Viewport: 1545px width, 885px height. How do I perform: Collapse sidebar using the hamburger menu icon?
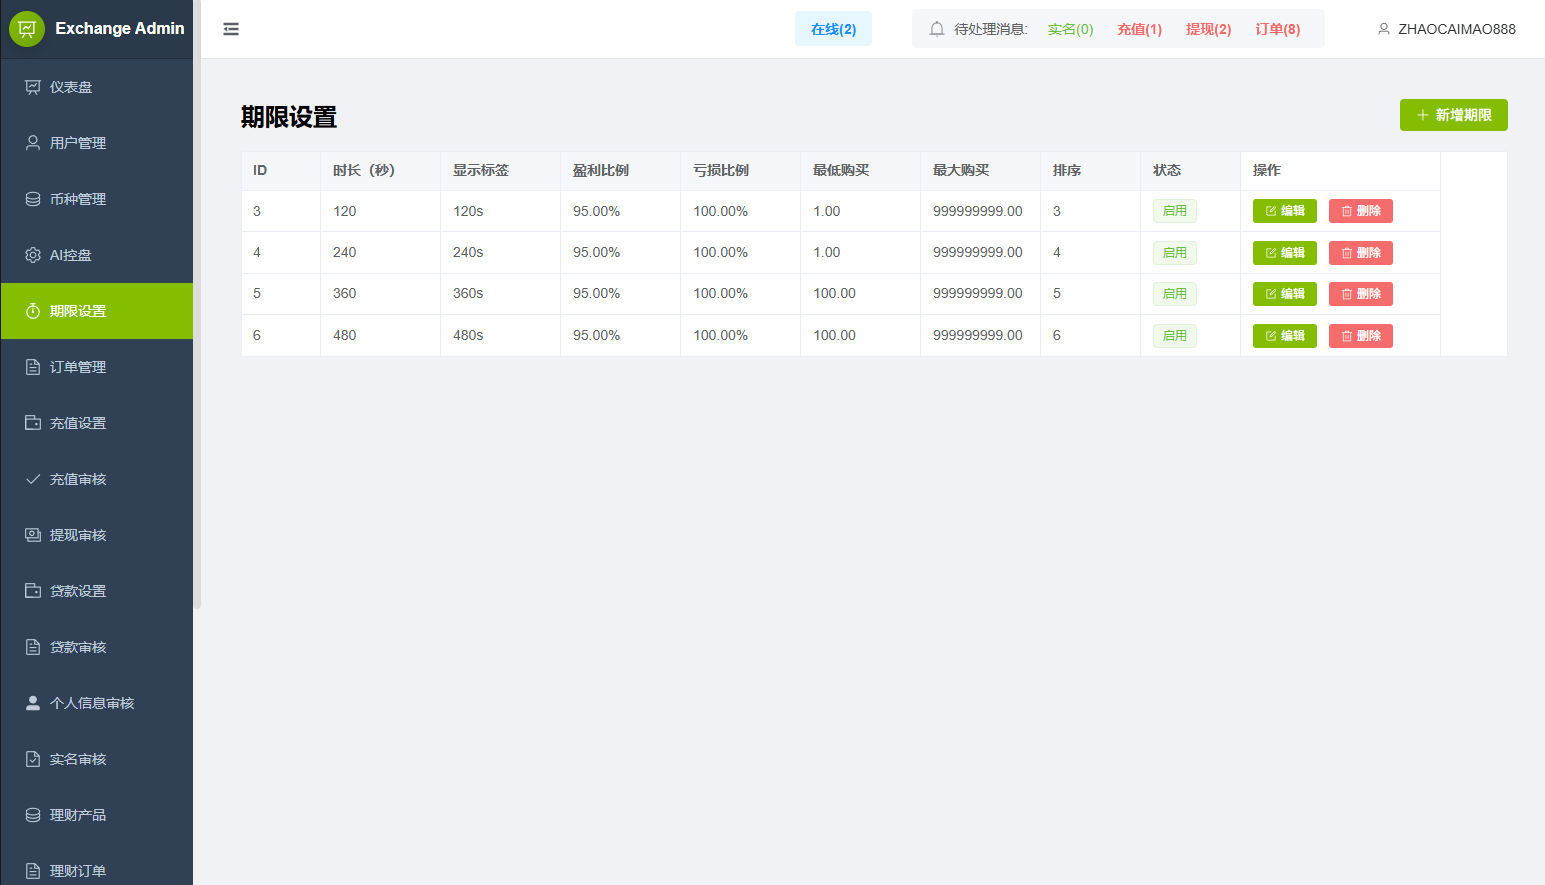click(231, 29)
